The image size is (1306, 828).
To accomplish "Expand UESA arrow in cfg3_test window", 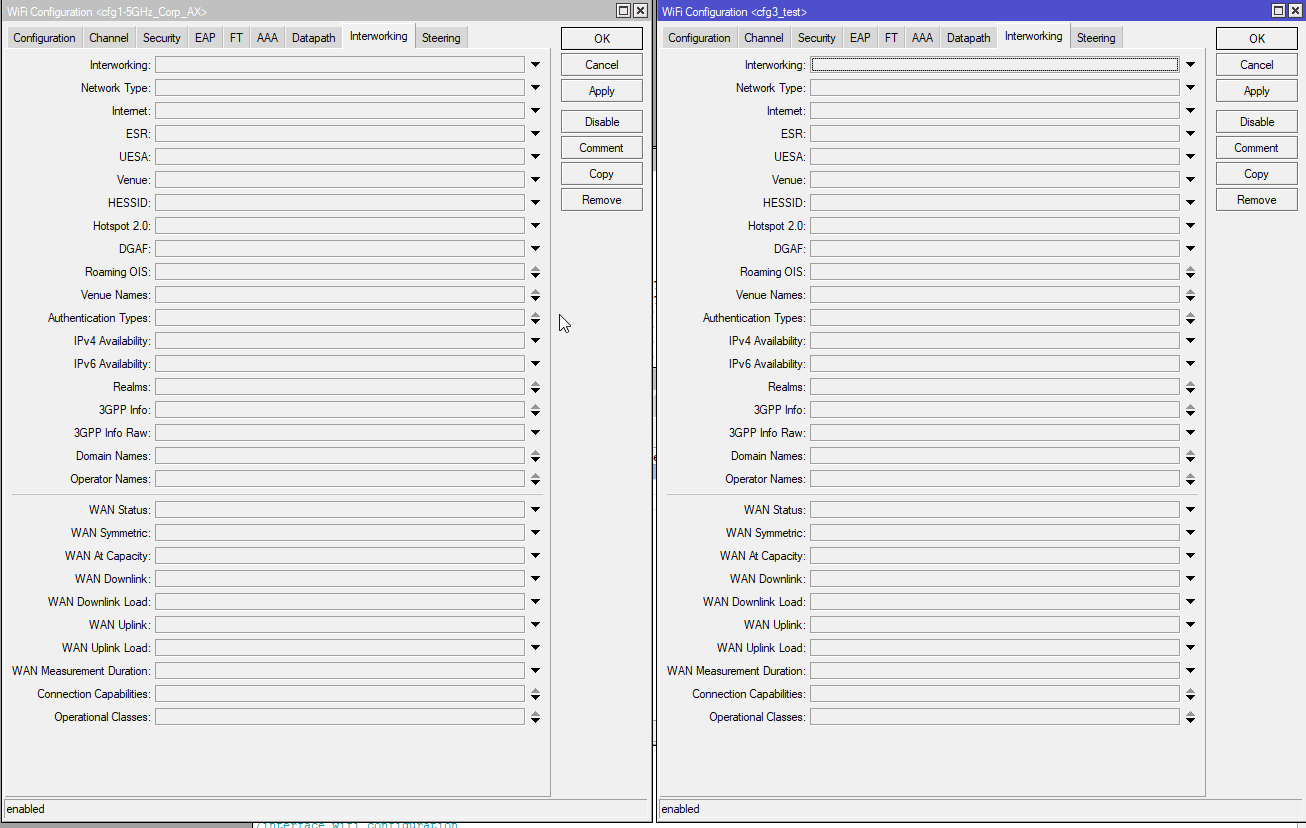I will [1190, 157].
